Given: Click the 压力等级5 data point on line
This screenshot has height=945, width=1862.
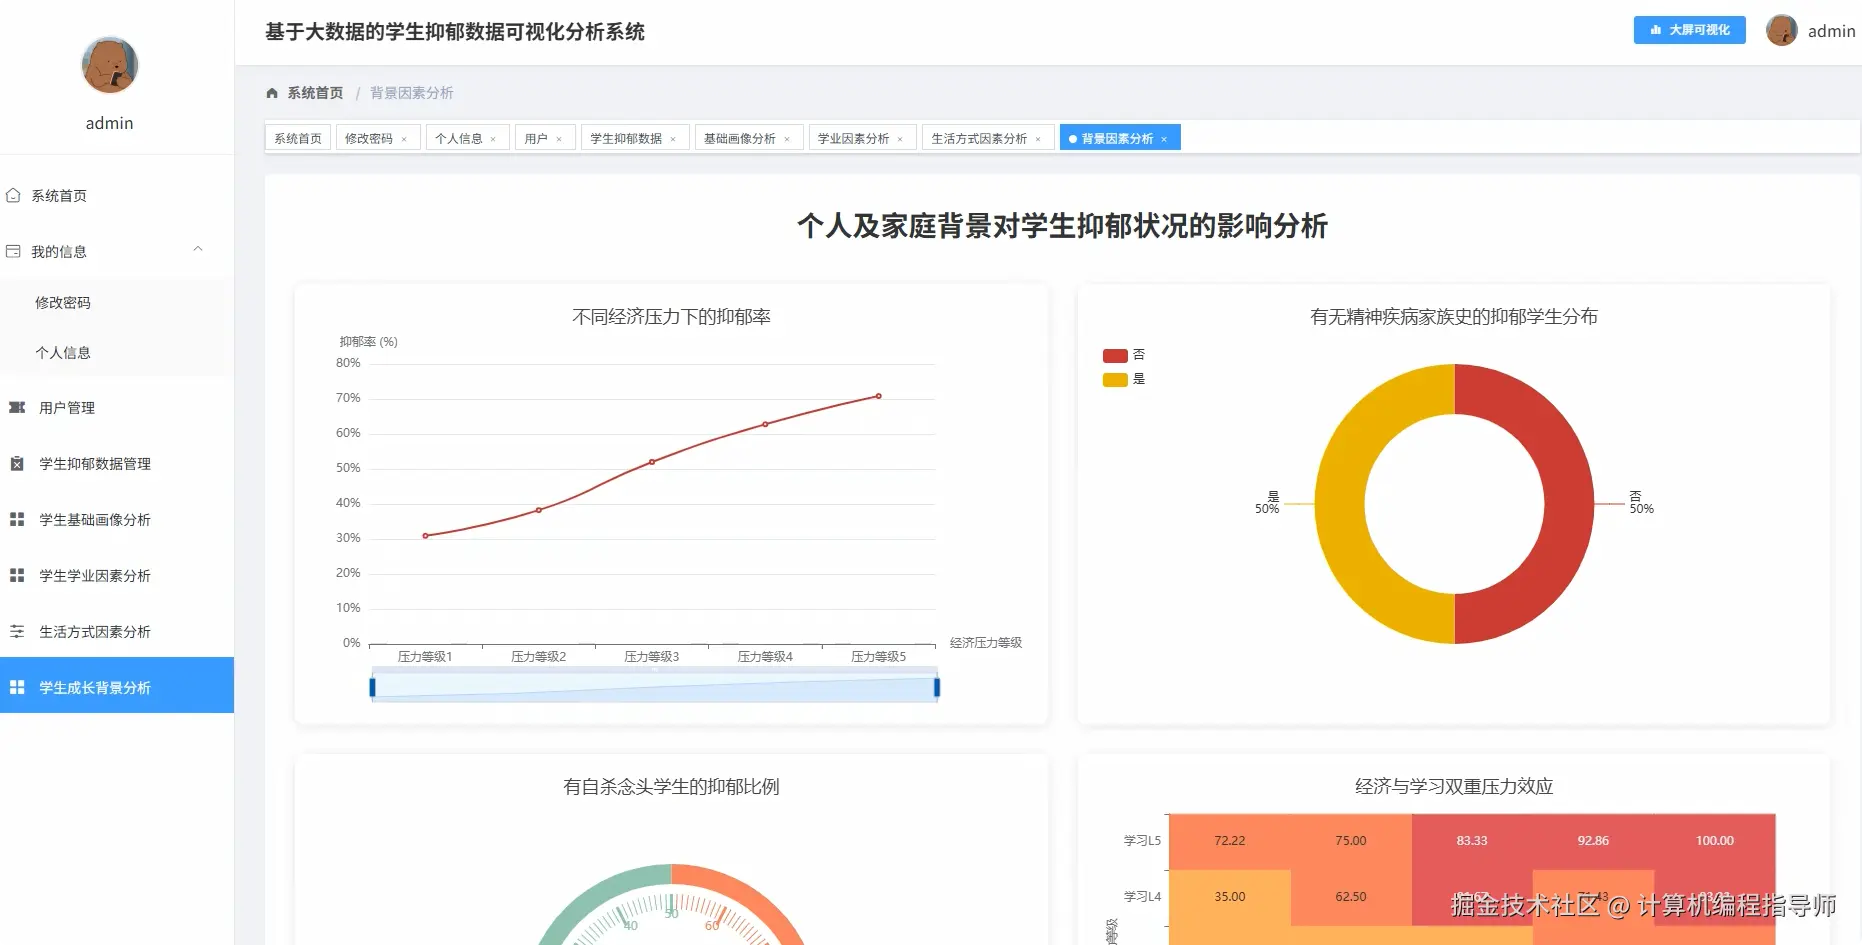Looking at the screenshot, I should [x=879, y=396].
